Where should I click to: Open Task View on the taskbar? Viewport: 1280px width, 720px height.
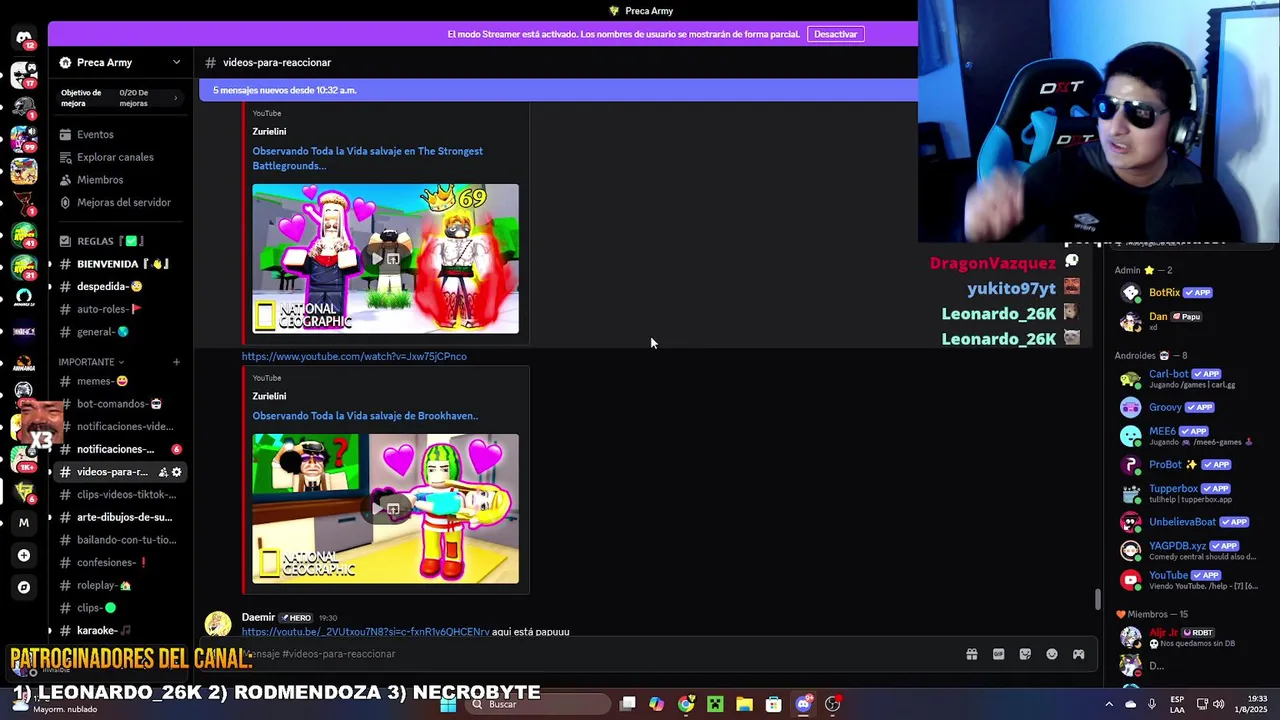628,704
